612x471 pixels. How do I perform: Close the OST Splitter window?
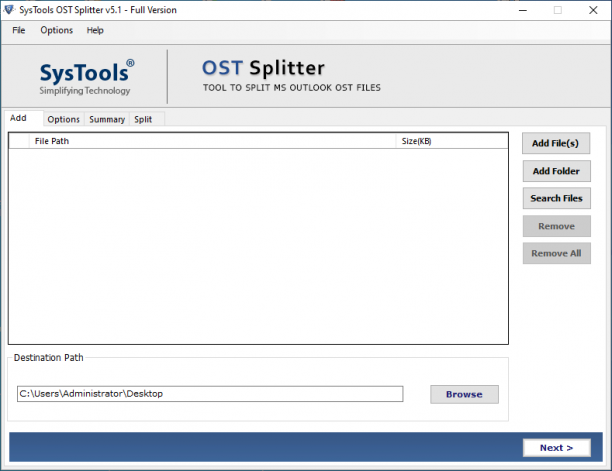[593, 10]
